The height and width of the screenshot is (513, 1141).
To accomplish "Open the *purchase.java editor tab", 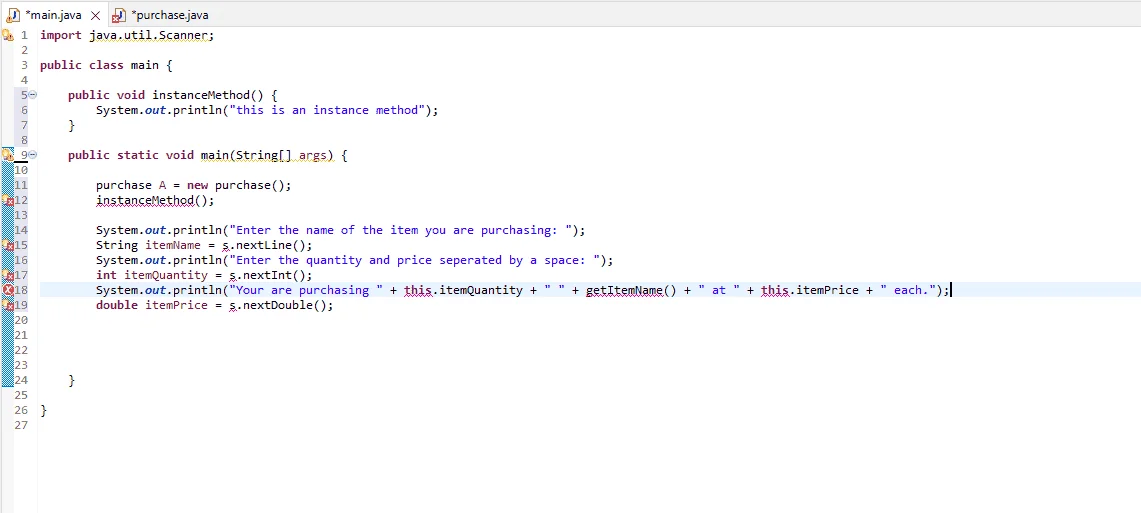I will (168, 15).
